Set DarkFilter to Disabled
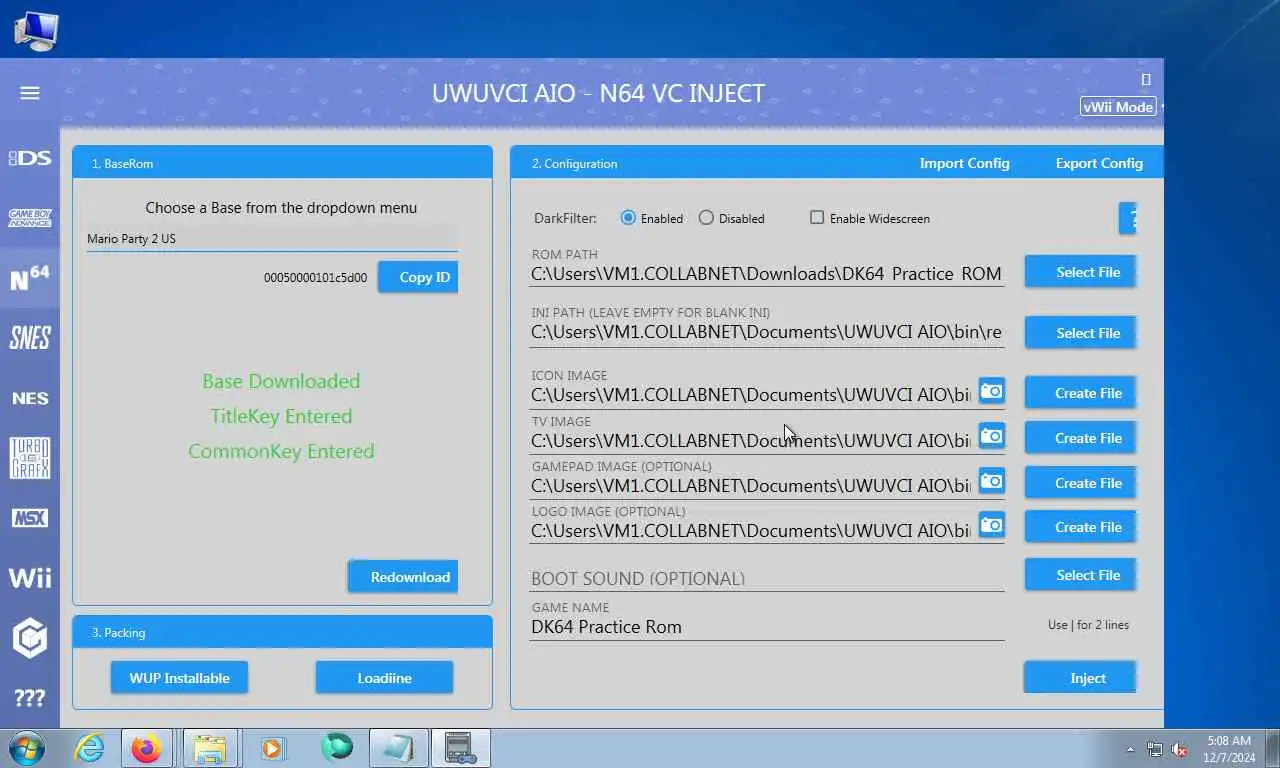 pos(731,218)
